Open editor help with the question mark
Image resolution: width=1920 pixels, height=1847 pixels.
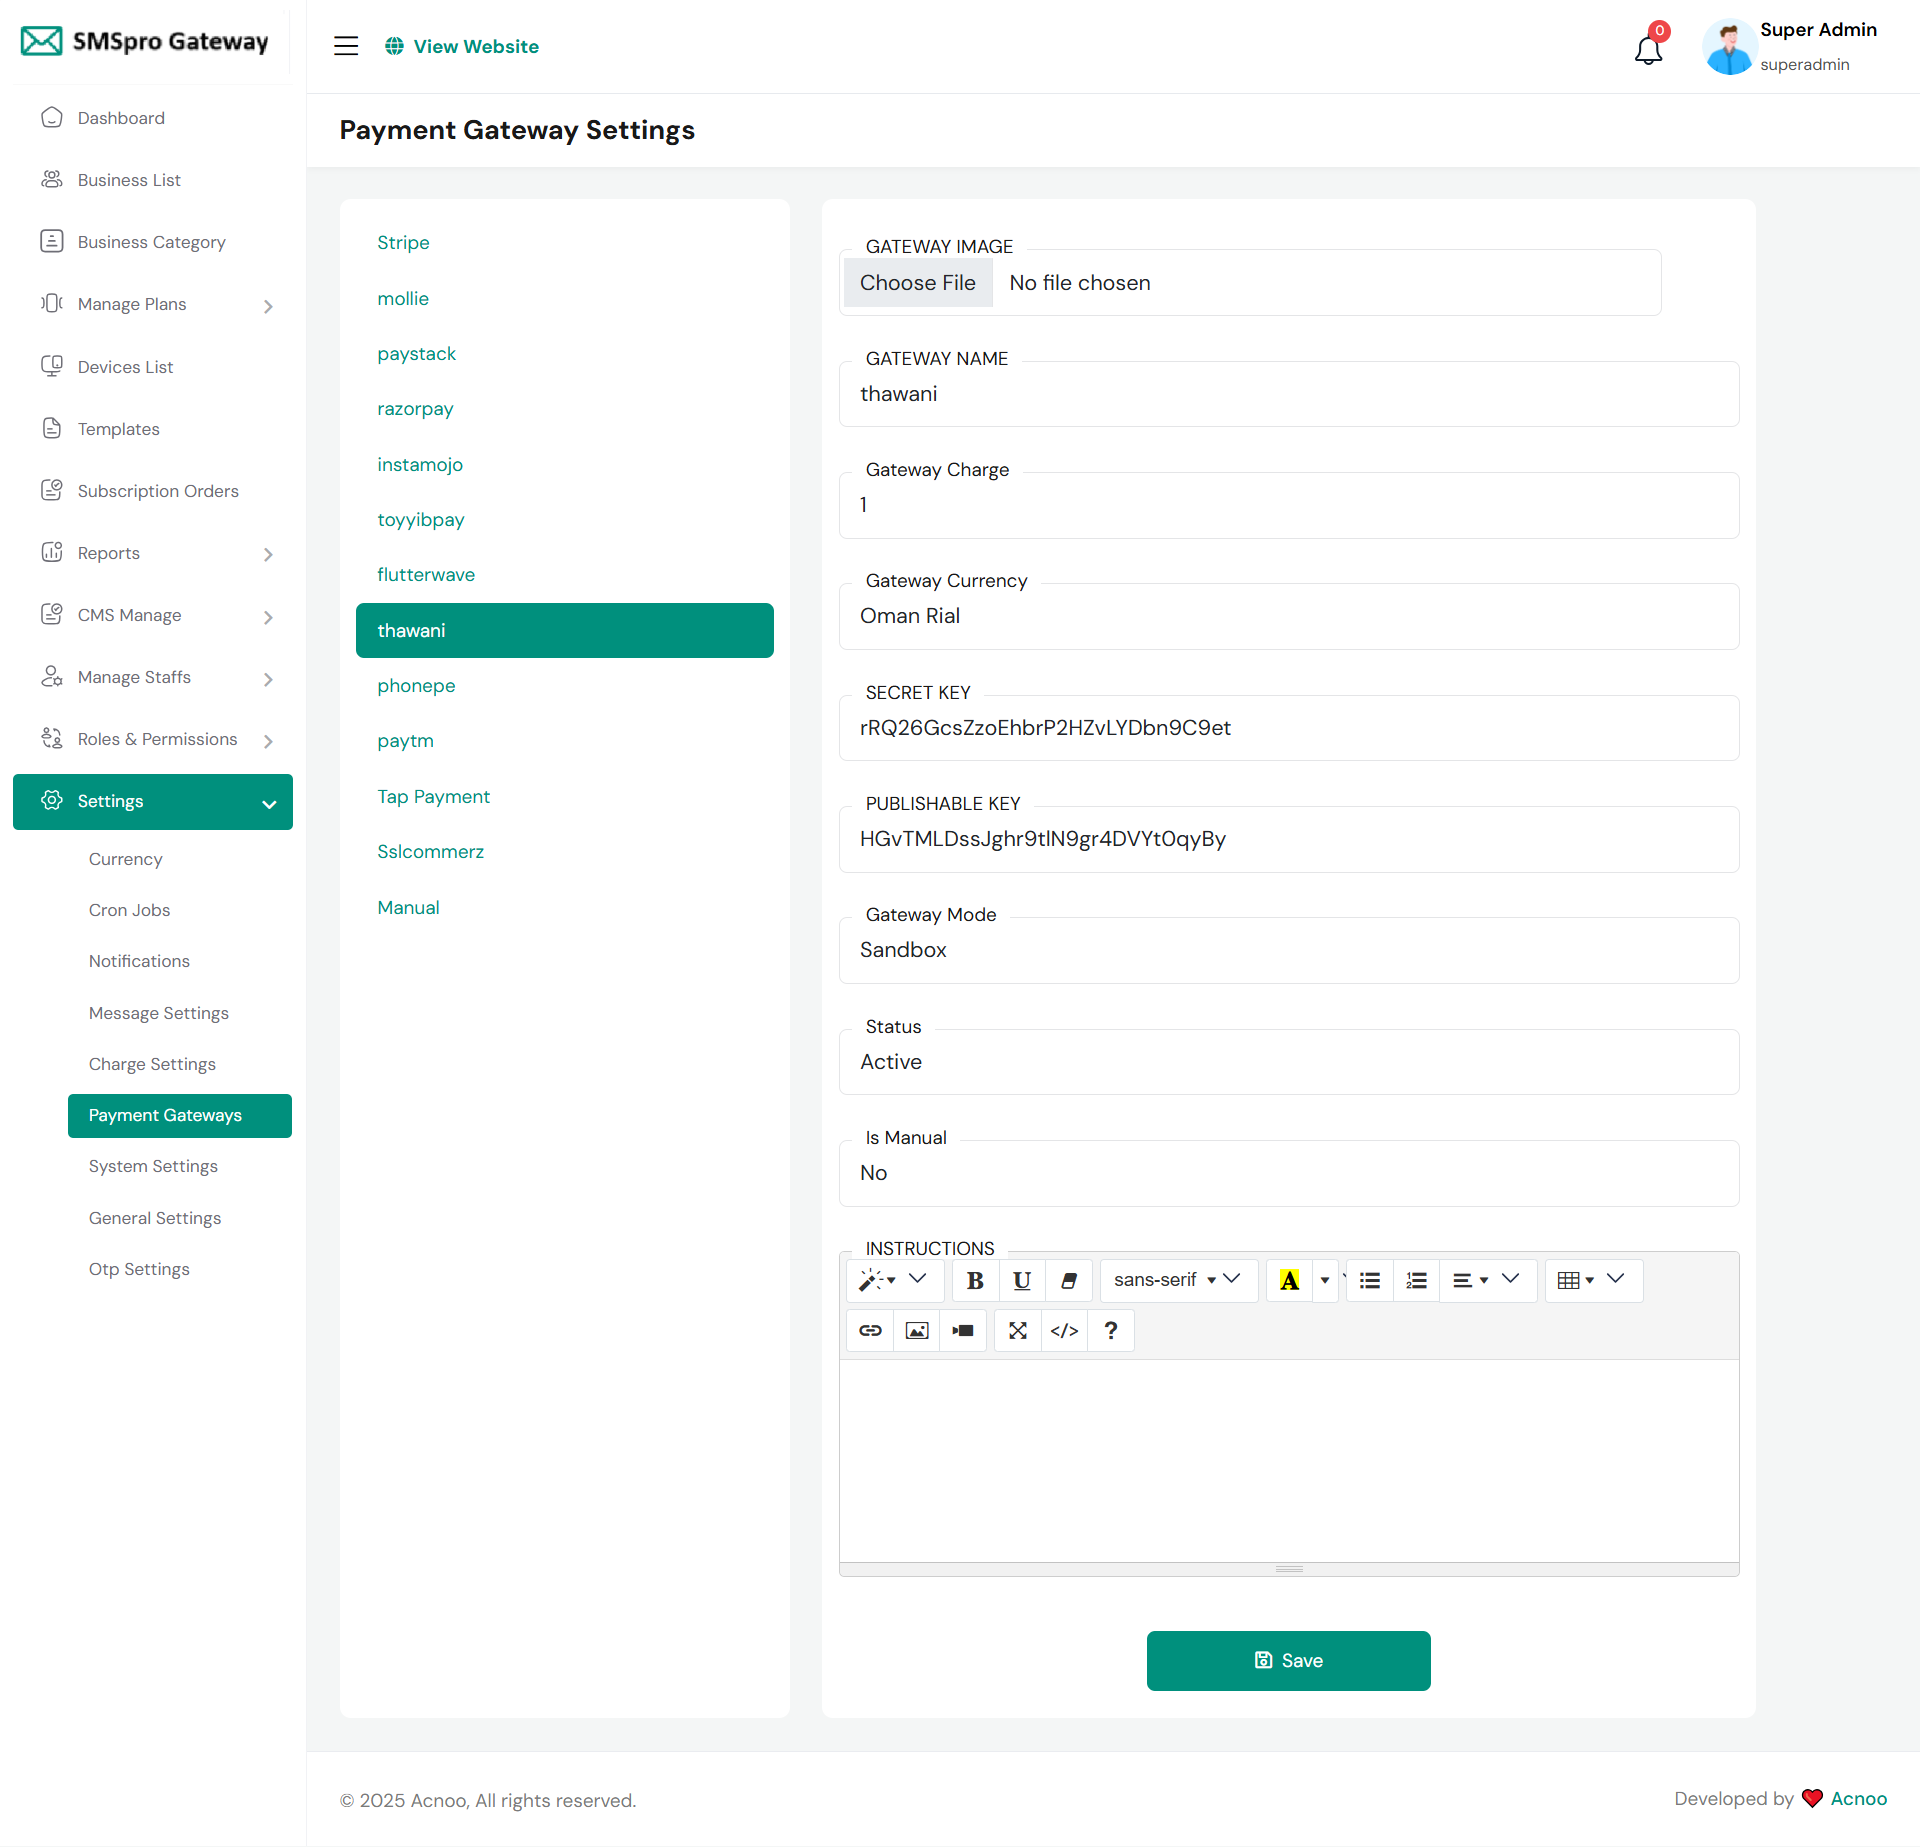tap(1110, 1331)
